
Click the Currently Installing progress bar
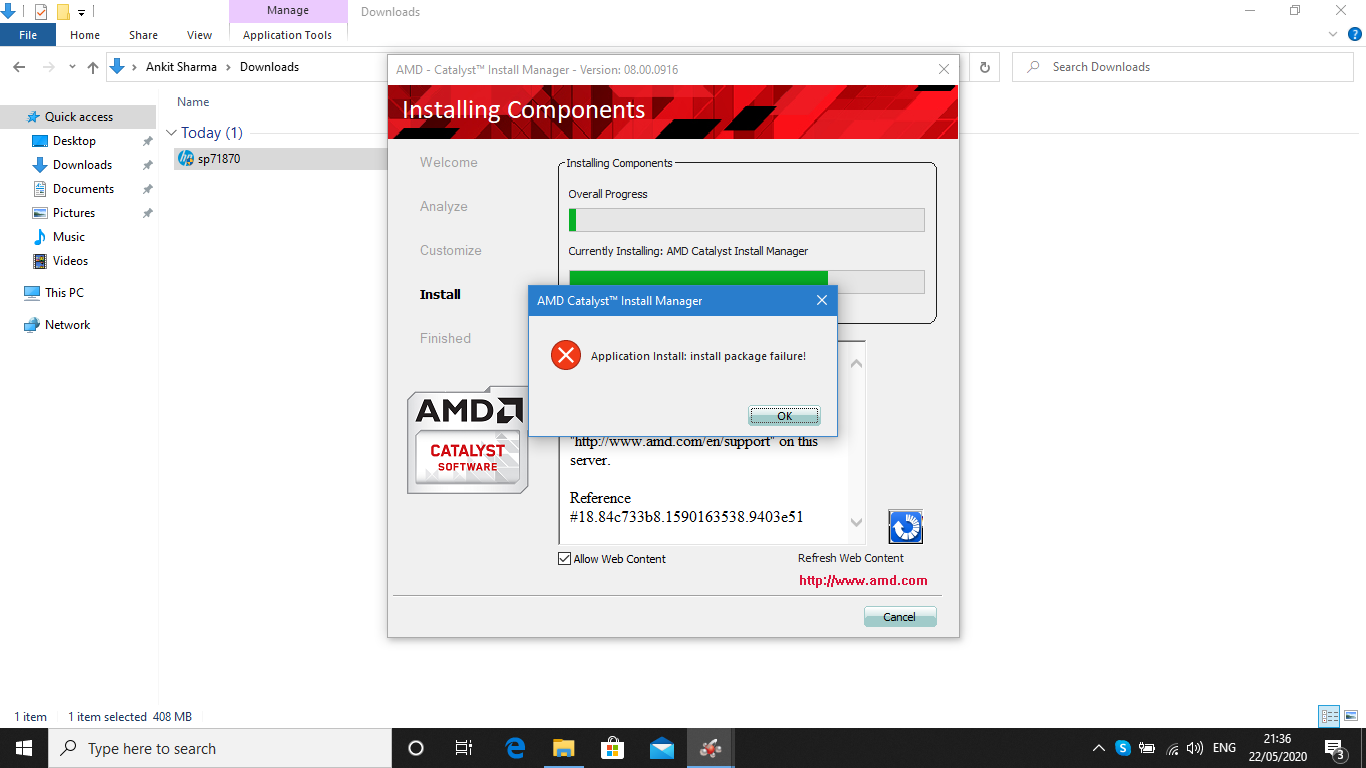pyautogui.click(x=746, y=281)
